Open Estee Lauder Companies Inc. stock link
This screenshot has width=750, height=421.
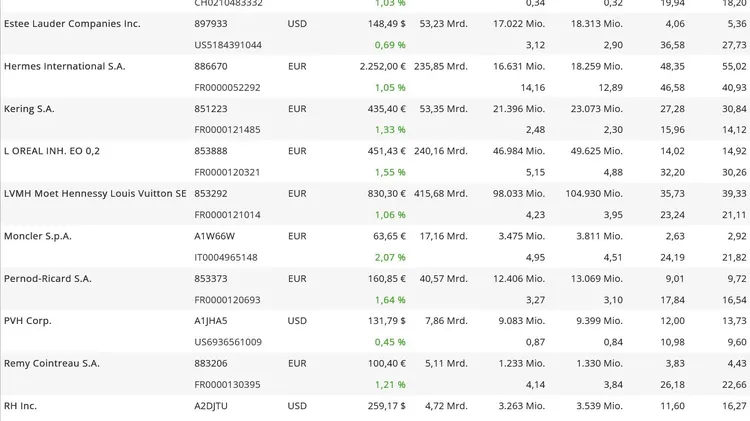(x=72, y=23)
